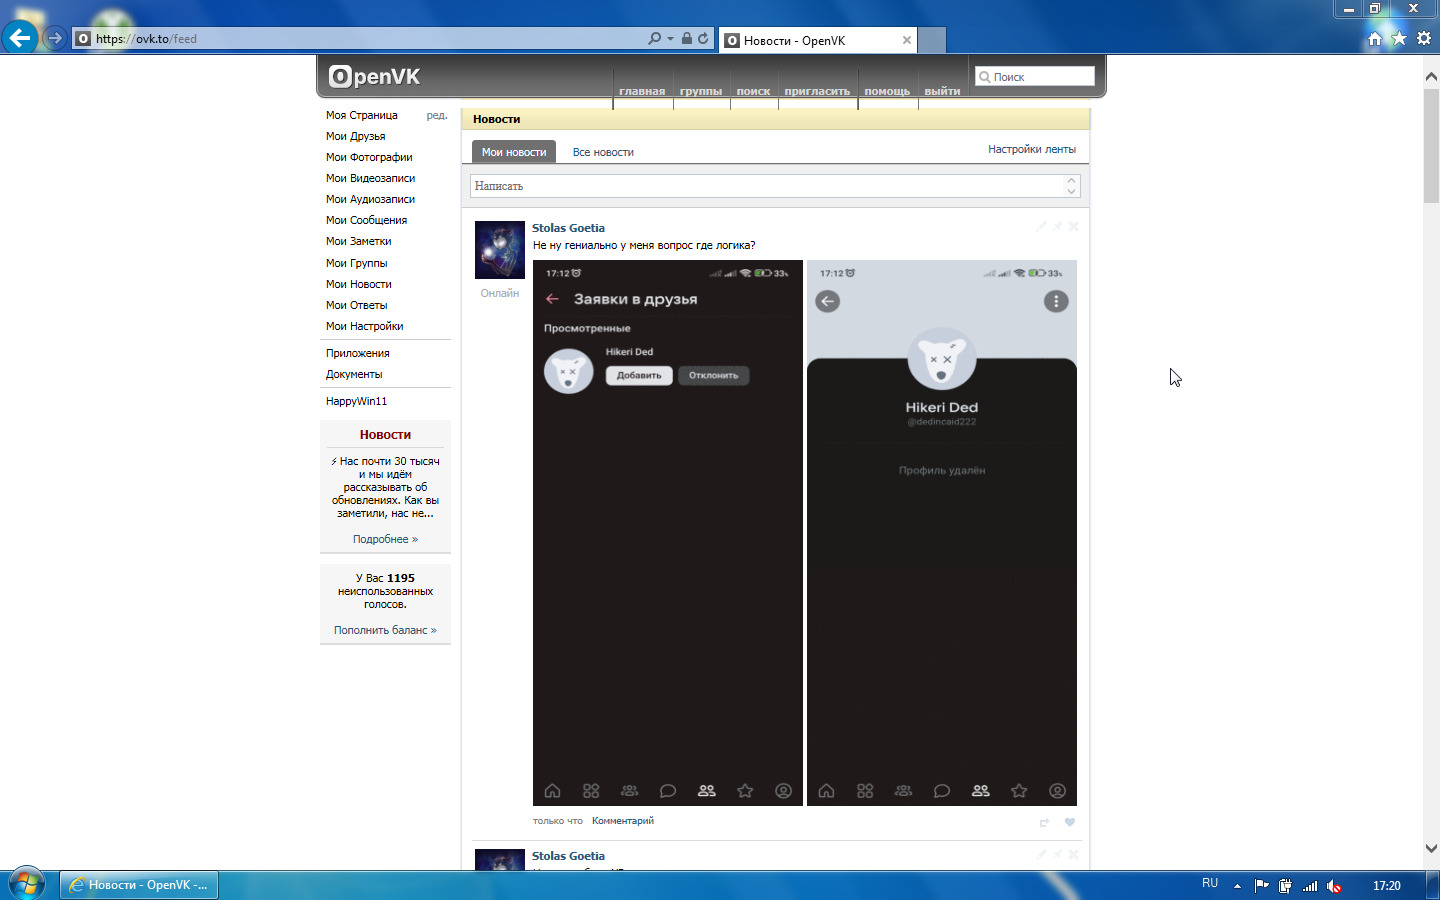1440x900 pixels.
Task: Show hidden tray icons arrow
Action: click(x=1237, y=885)
